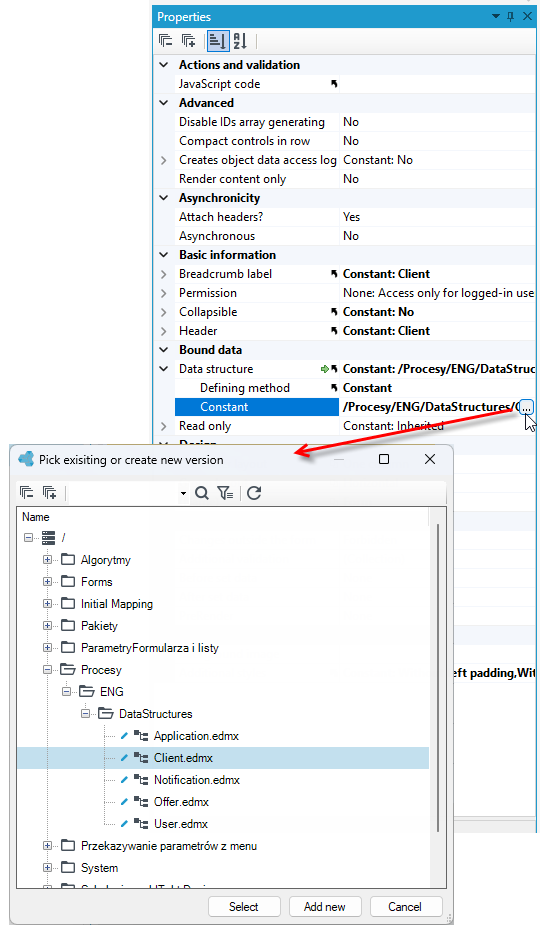Click marker icon beside Defining method
Screen dimensions: 540x933
click(x=334, y=389)
